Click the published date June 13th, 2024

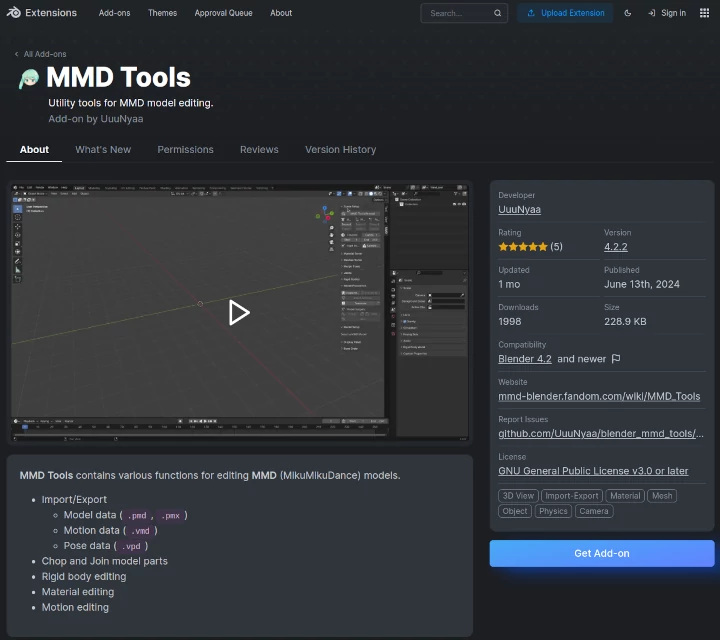tap(641, 284)
